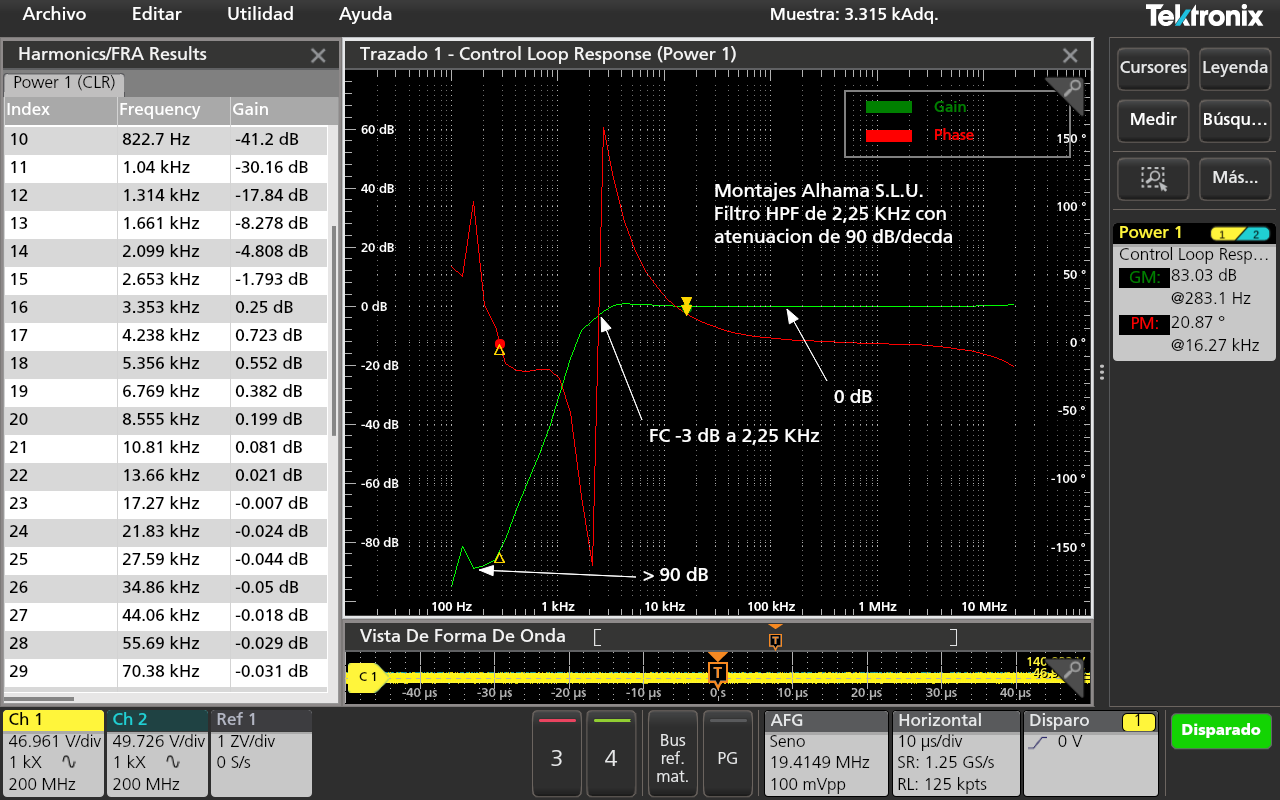Close the Trazado 1 Control Loop Response plot
The width and height of the screenshot is (1280, 800).
[1070, 56]
